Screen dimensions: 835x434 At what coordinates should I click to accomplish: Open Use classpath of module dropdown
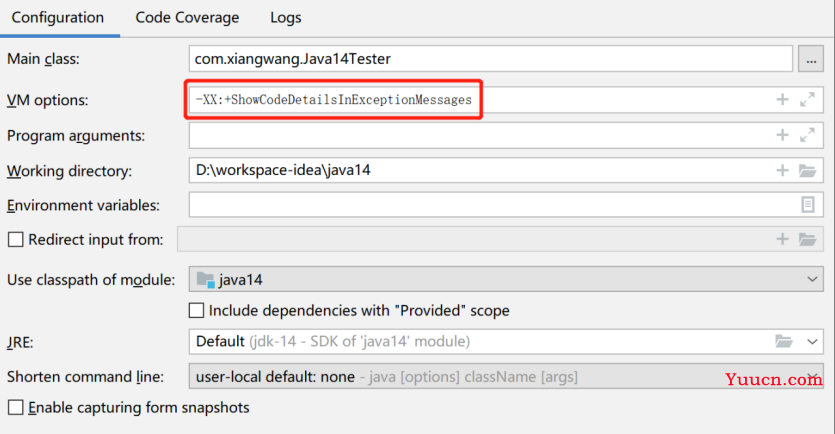click(x=506, y=280)
